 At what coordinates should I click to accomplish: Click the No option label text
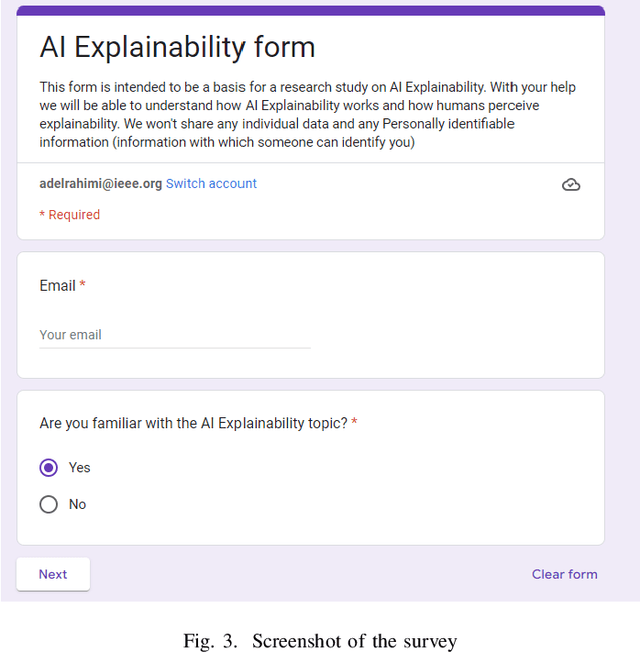pos(78,505)
